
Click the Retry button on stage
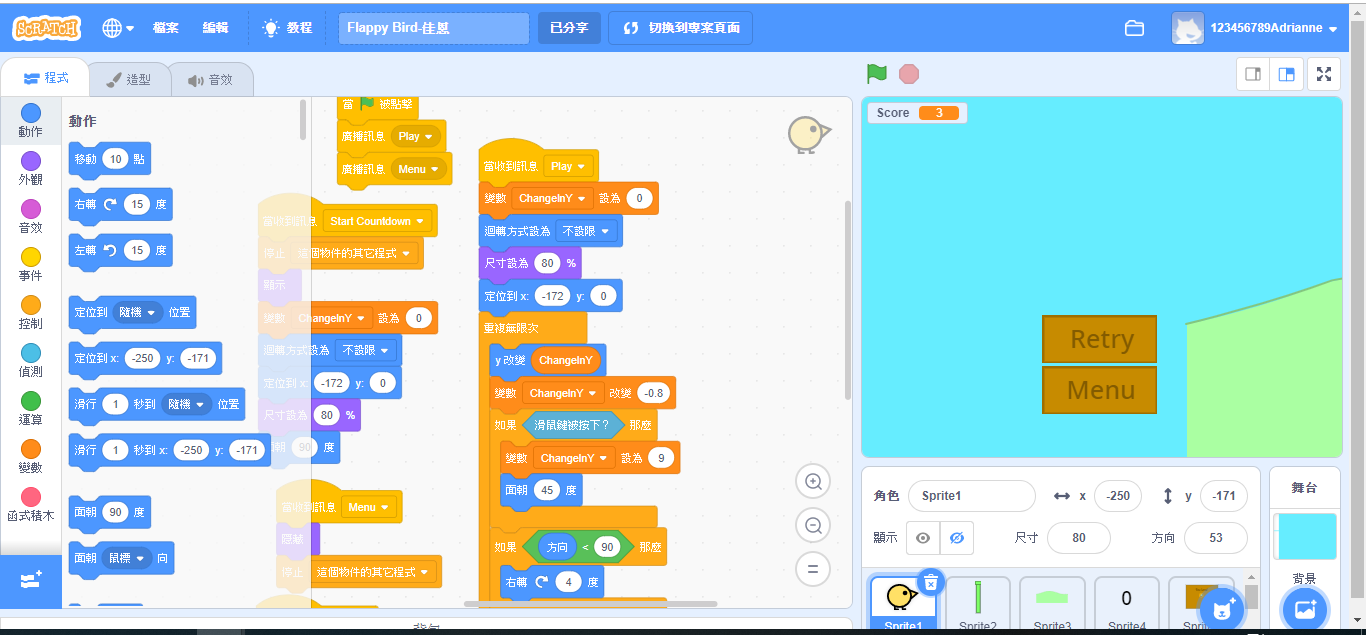[x=1100, y=339]
